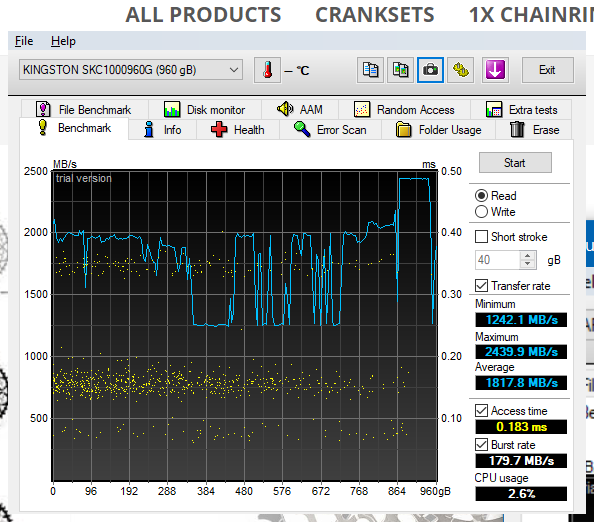Click the copy screenshot to clipboard icon
594x522 pixels.
[x=400, y=70]
